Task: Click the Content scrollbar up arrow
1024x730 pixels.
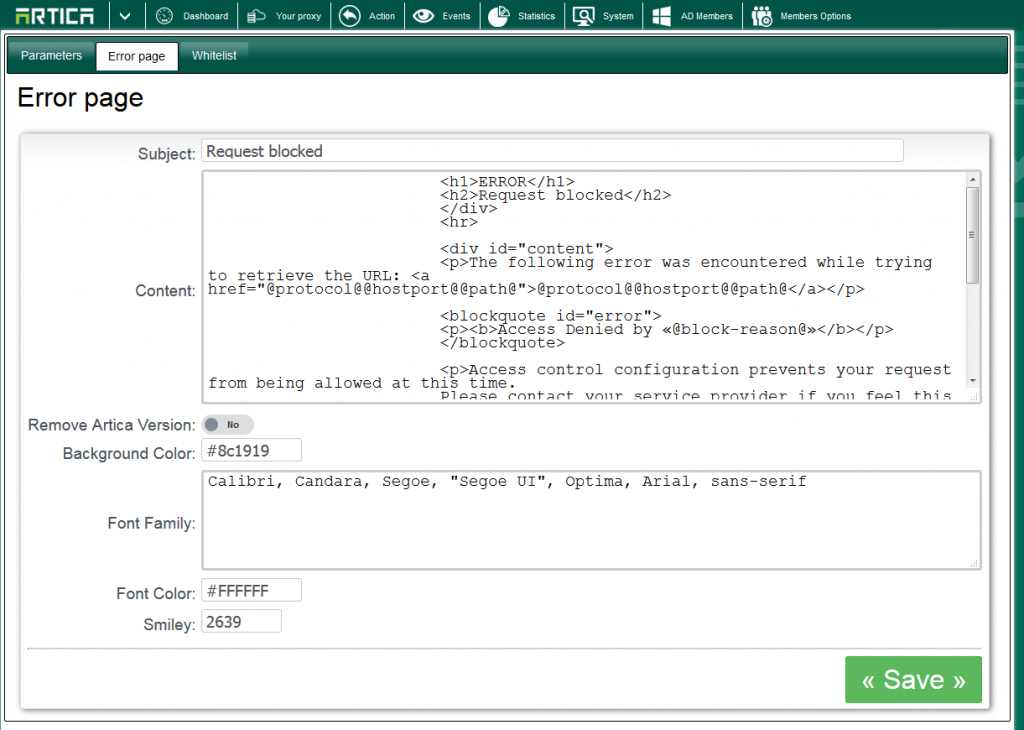Action: click(x=972, y=179)
